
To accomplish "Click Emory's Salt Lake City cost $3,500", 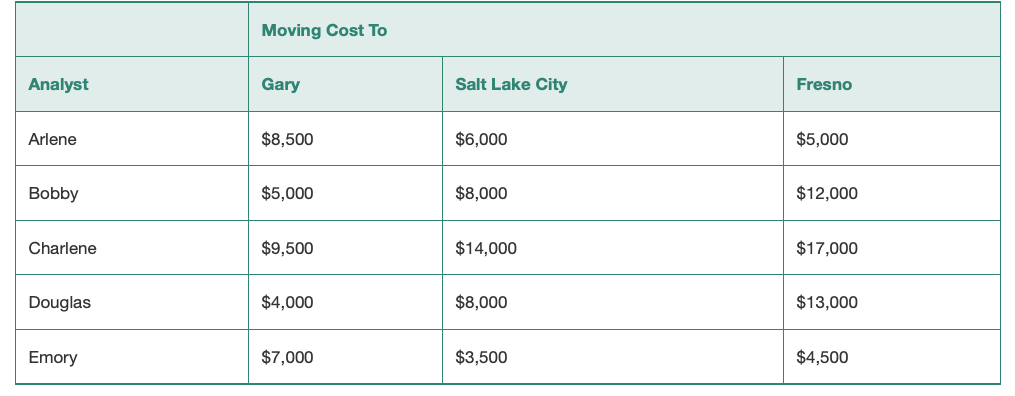I will (x=482, y=357).
